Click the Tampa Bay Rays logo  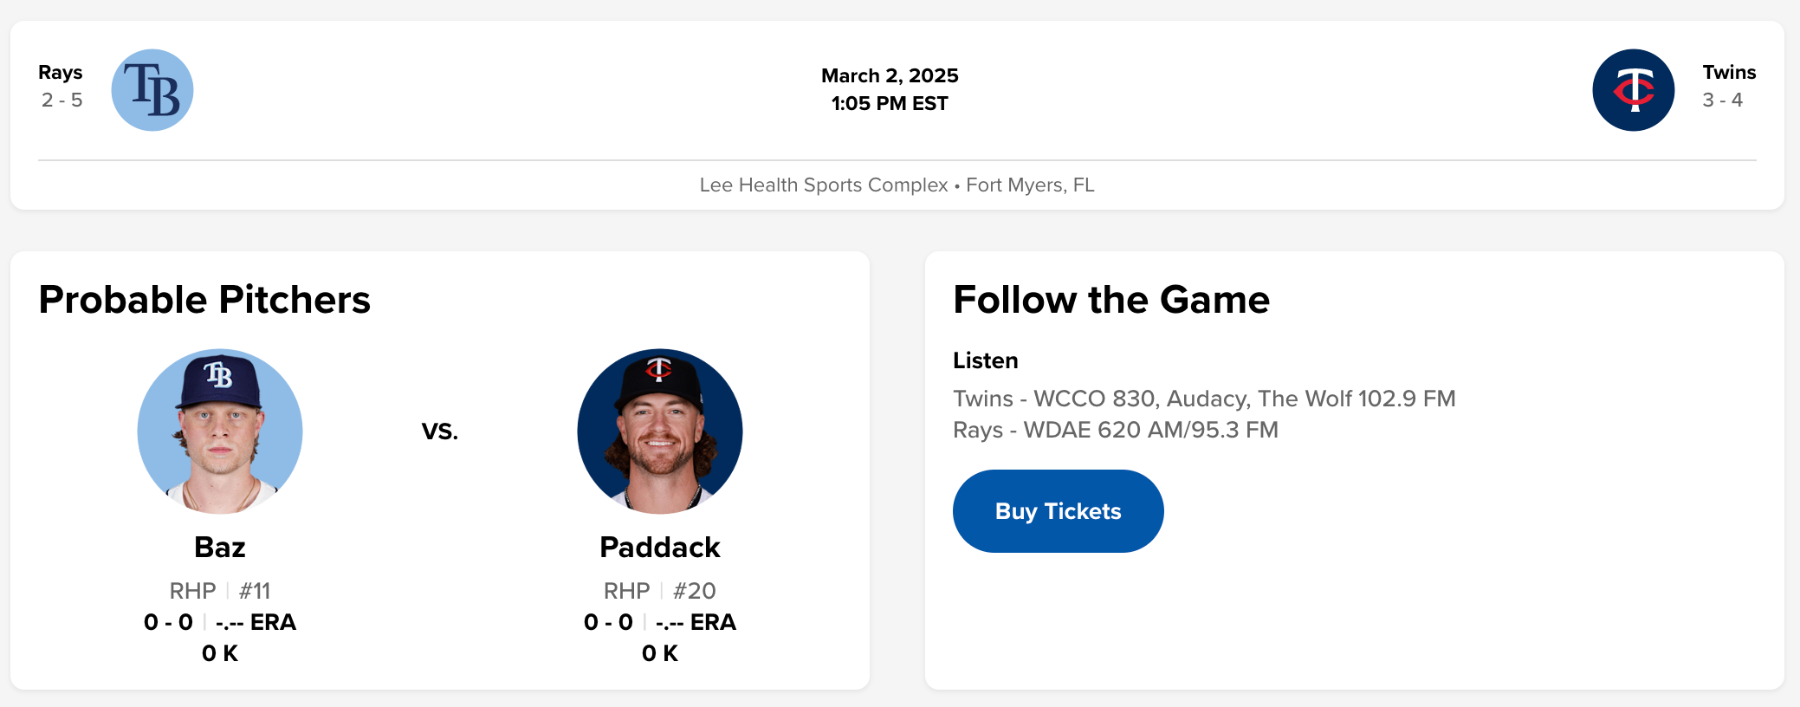(x=152, y=90)
